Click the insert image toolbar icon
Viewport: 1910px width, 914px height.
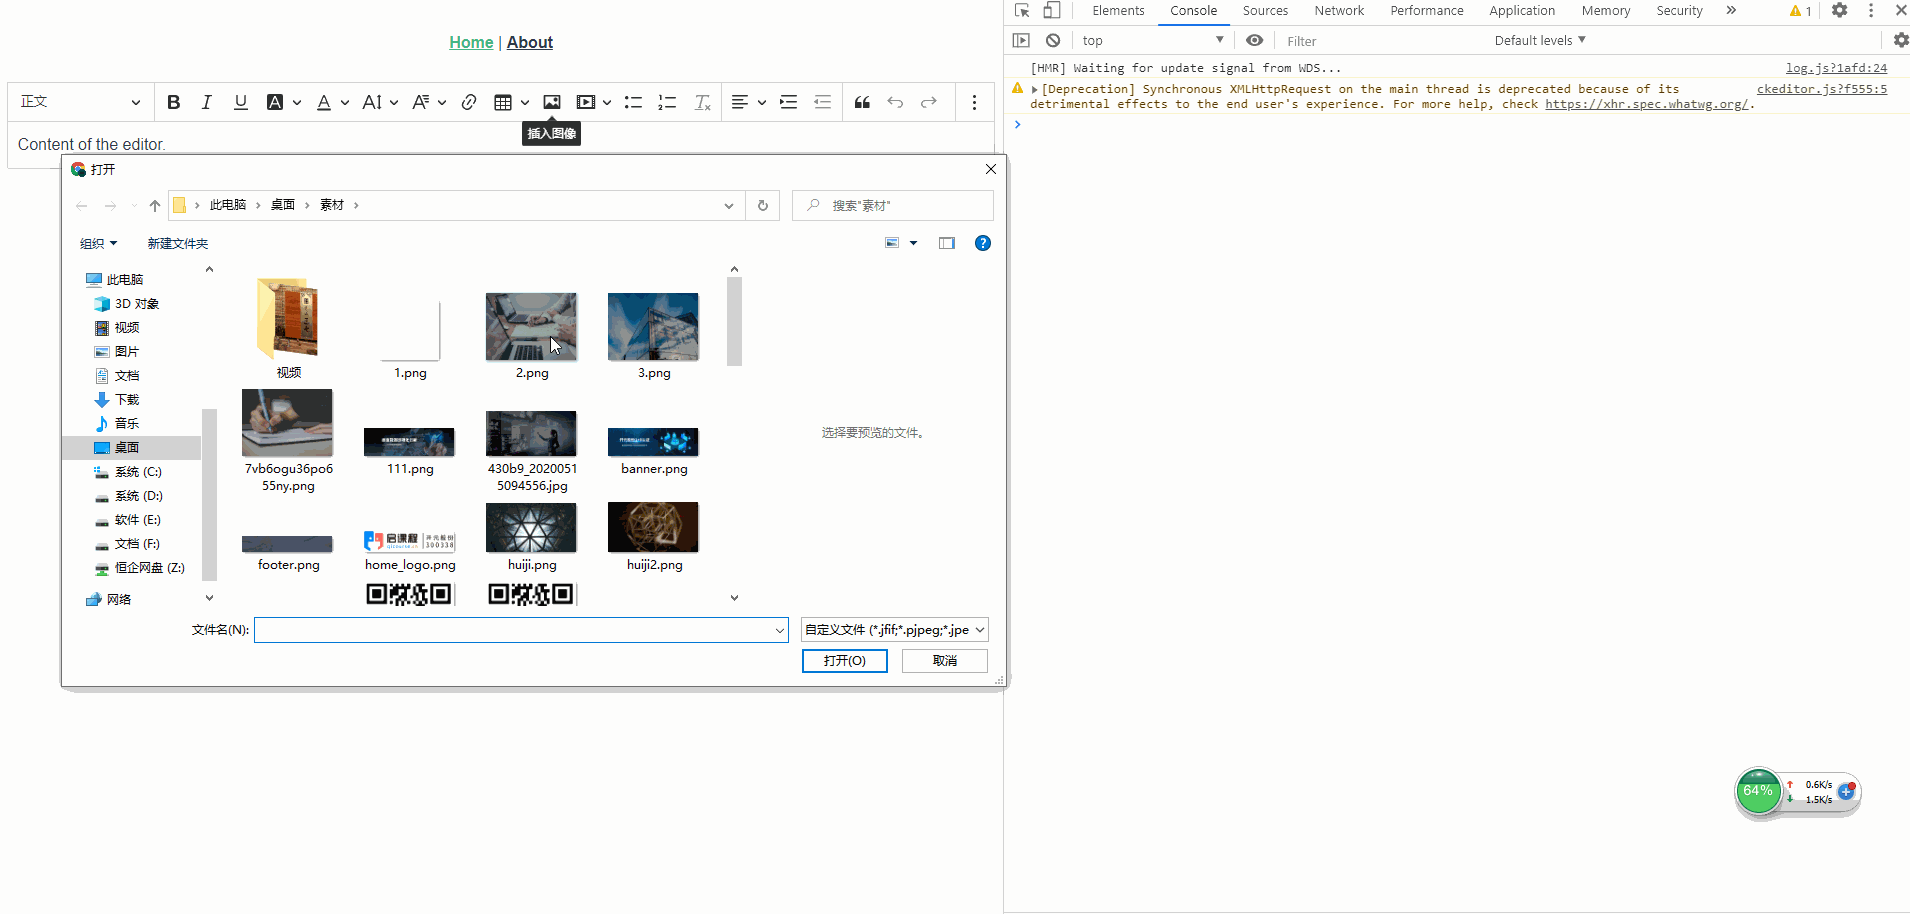click(552, 102)
